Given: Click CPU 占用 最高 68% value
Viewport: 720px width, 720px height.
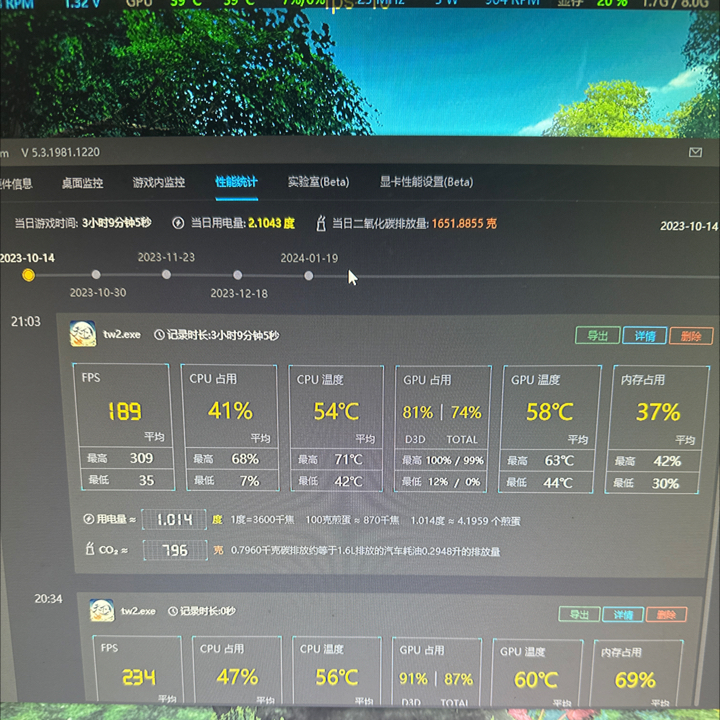Looking at the screenshot, I should (x=245, y=459).
